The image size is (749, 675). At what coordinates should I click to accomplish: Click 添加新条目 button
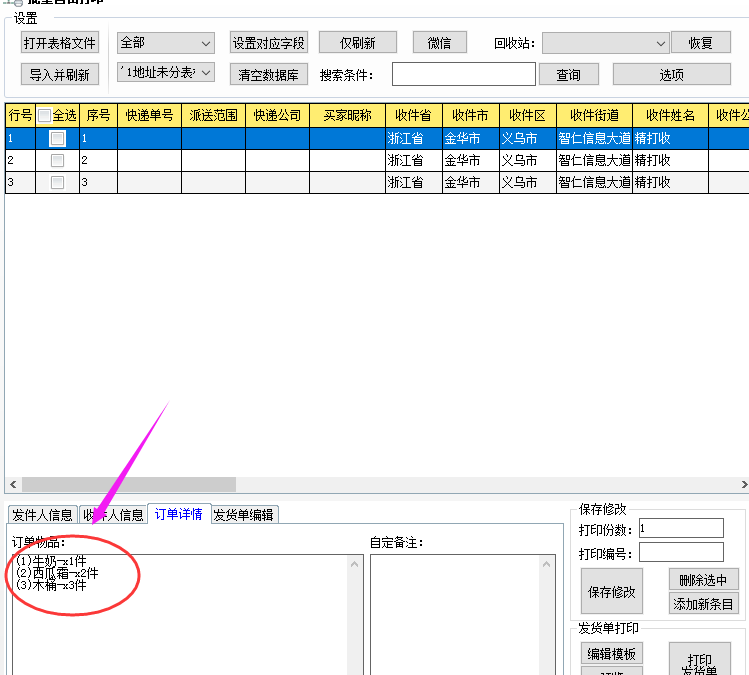tap(703, 603)
